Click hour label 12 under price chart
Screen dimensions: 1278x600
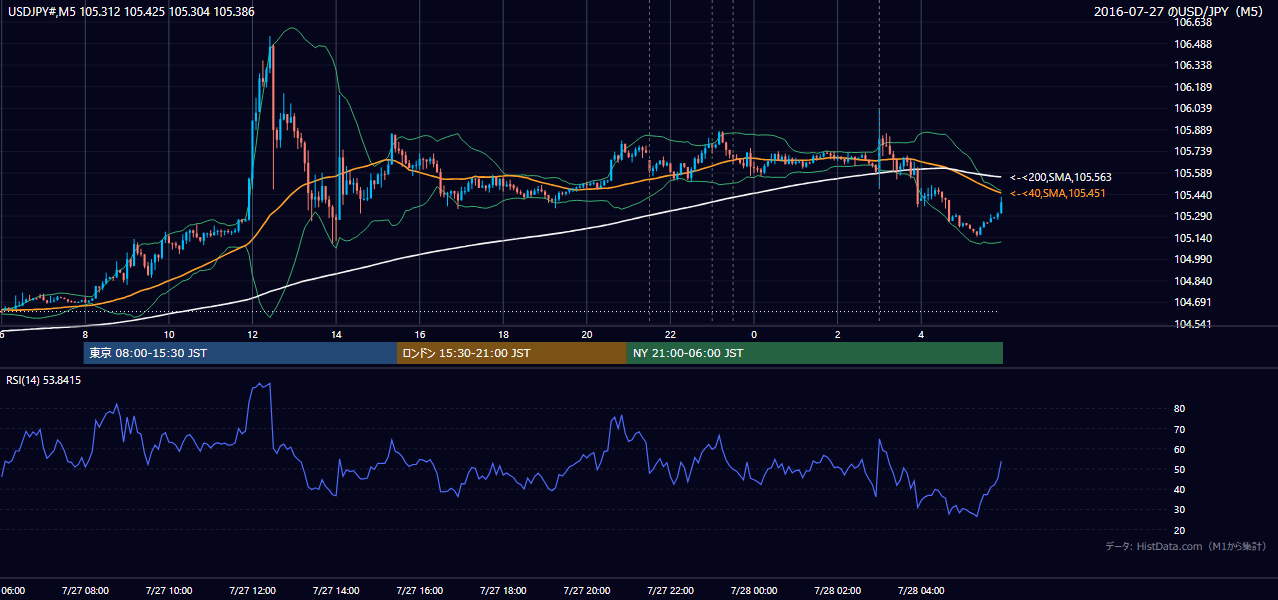pyautogui.click(x=252, y=334)
